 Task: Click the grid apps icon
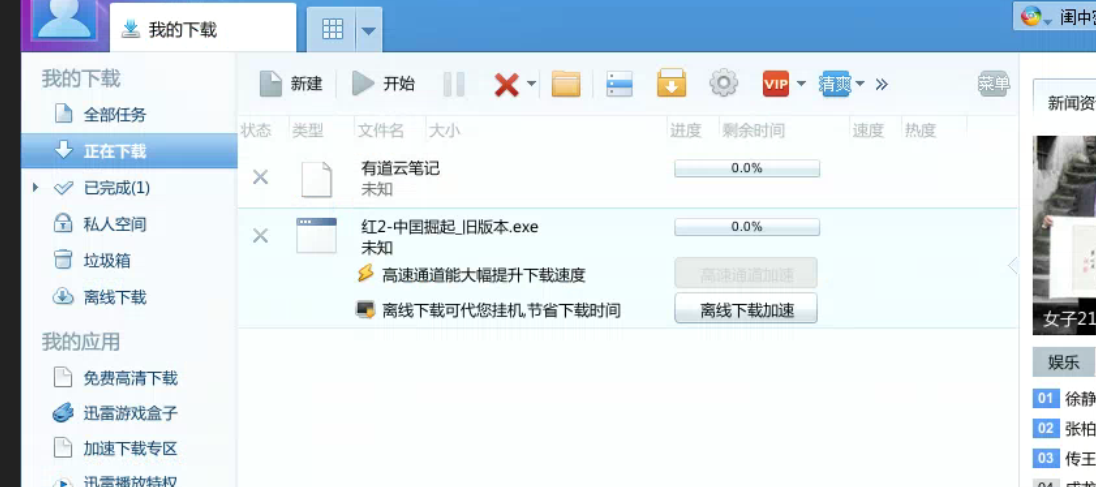332,29
